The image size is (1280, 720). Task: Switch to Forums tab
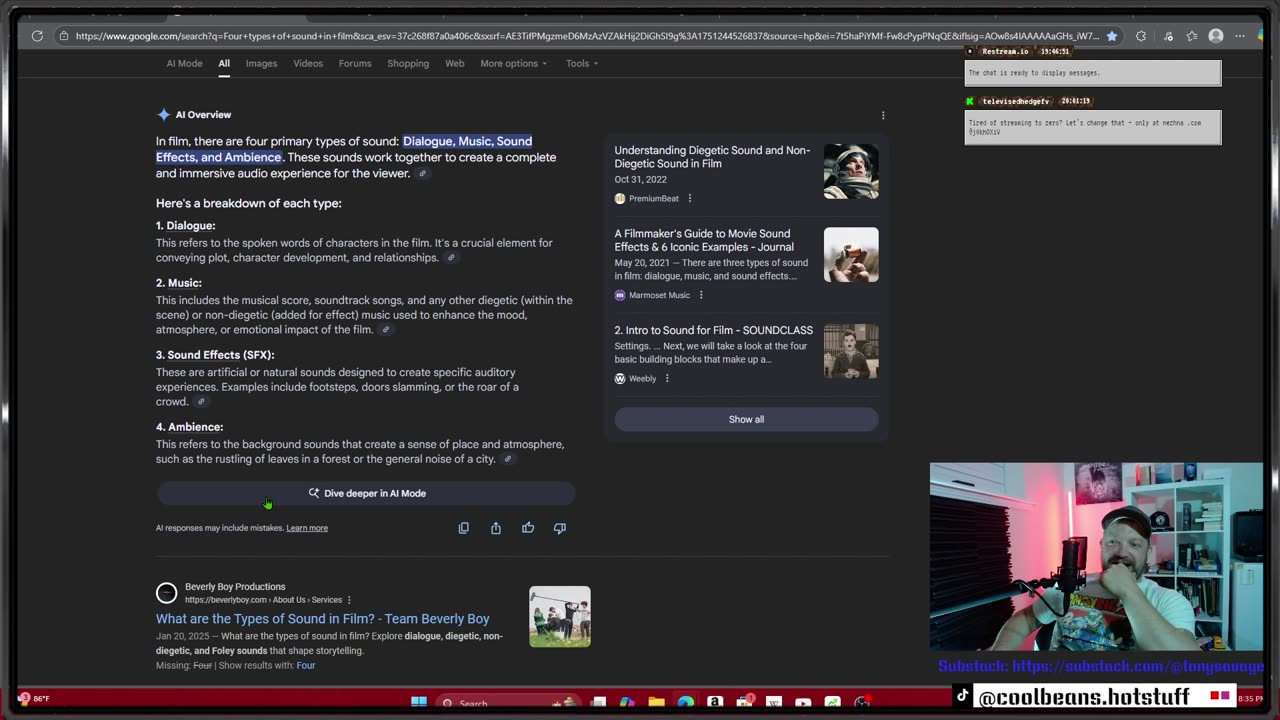(355, 63)
